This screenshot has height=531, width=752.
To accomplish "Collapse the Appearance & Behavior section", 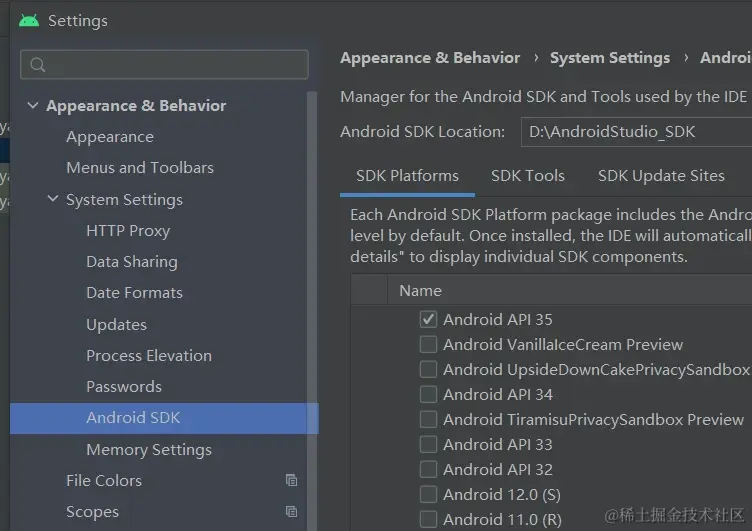I will [x=33, y=105].
